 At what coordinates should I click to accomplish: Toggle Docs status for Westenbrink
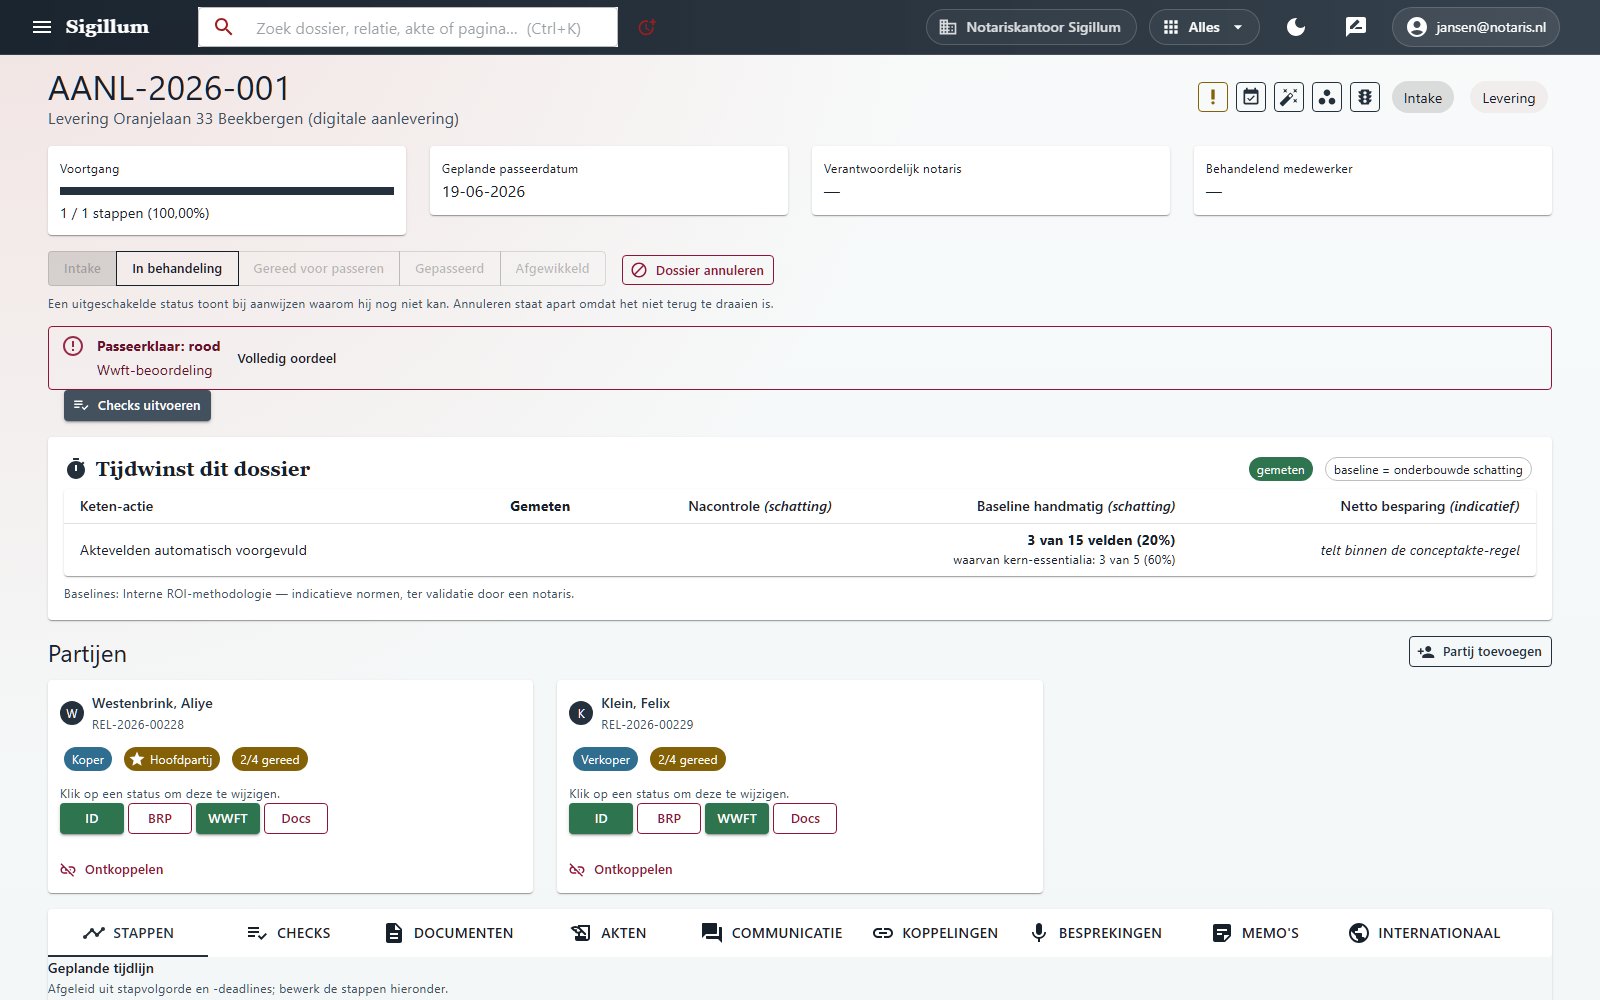(x=296, y=818)
